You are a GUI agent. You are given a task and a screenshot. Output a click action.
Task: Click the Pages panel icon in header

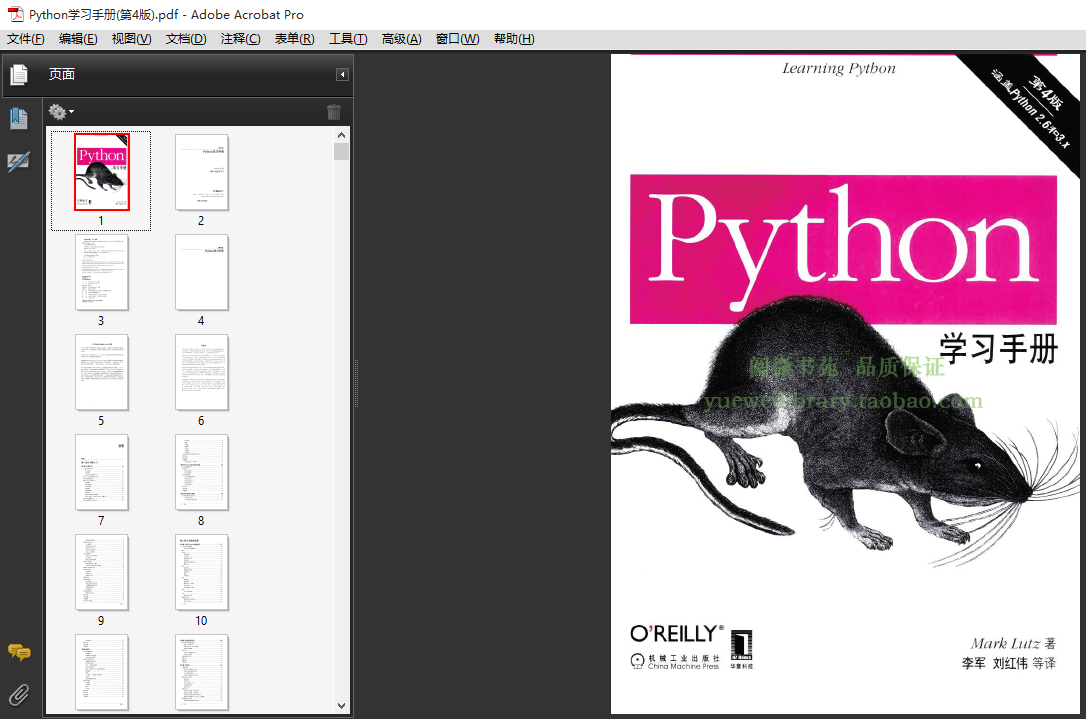(19, 74)
